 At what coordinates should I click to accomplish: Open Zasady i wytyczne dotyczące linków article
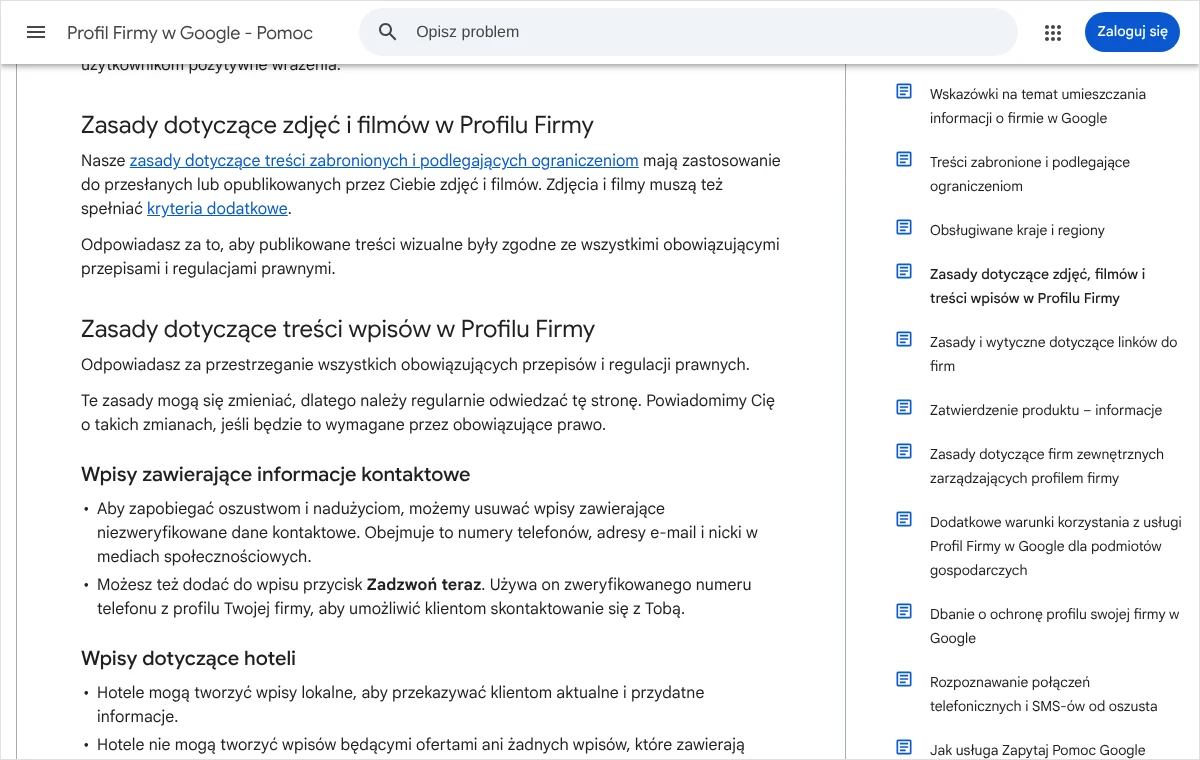tap(1053, 354)
